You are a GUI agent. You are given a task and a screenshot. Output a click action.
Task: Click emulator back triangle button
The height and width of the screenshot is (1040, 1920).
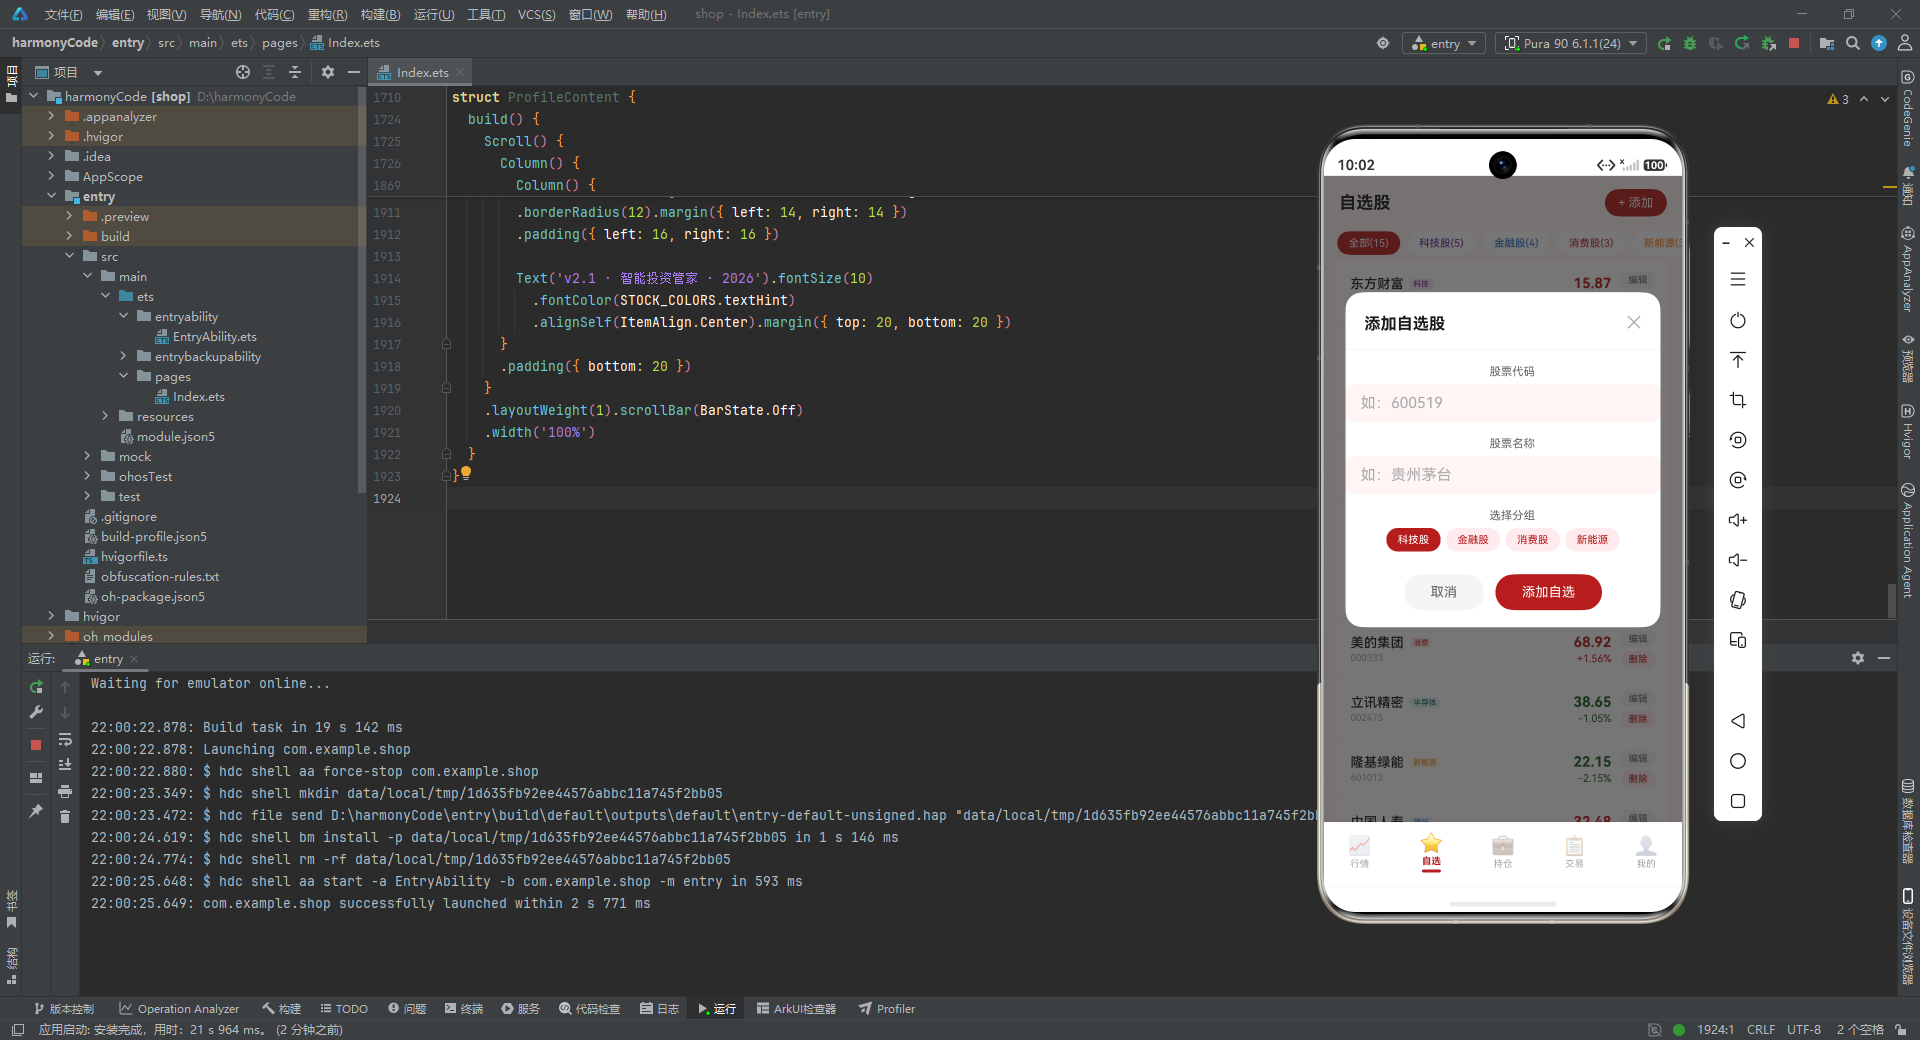click(x=1738, y=721)
